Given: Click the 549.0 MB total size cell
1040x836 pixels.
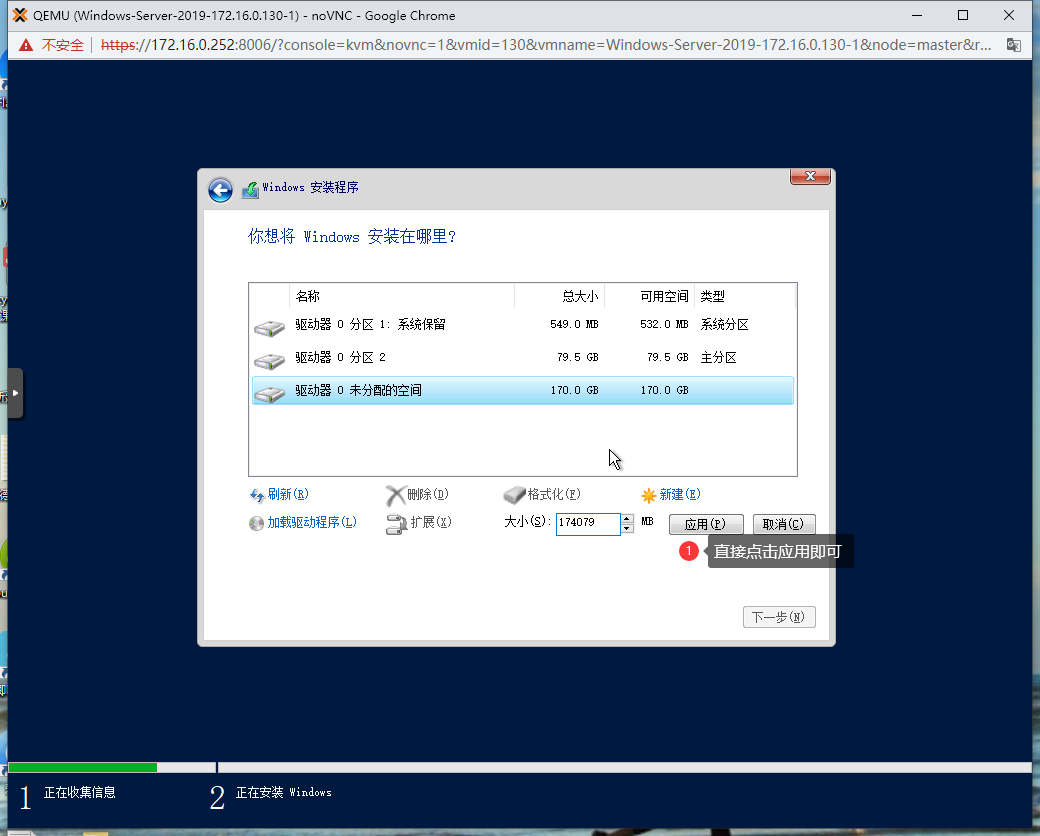Looking at the screenshot, I should pyautogui.click(x=574, y=324).
